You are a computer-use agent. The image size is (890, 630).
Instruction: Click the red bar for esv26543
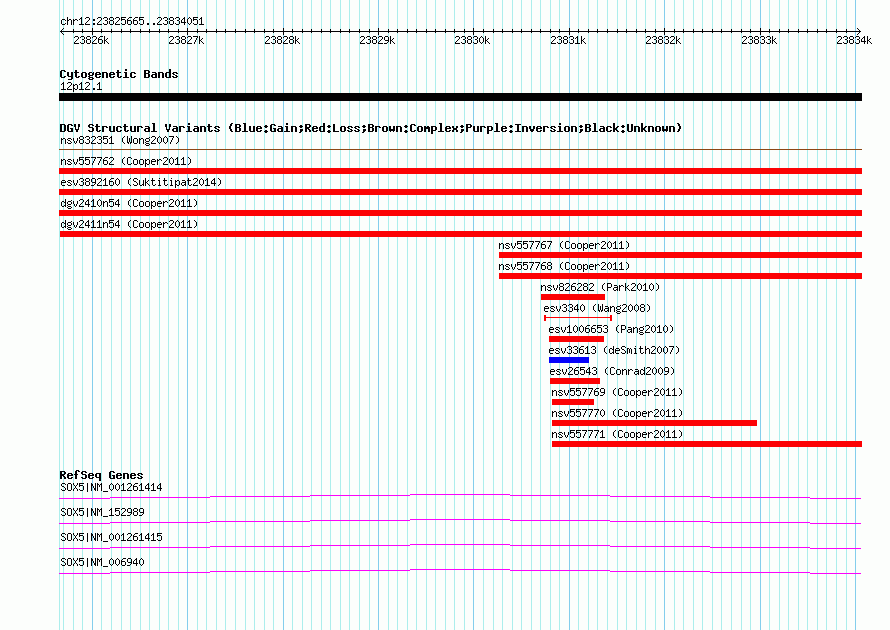click(575, 381)
